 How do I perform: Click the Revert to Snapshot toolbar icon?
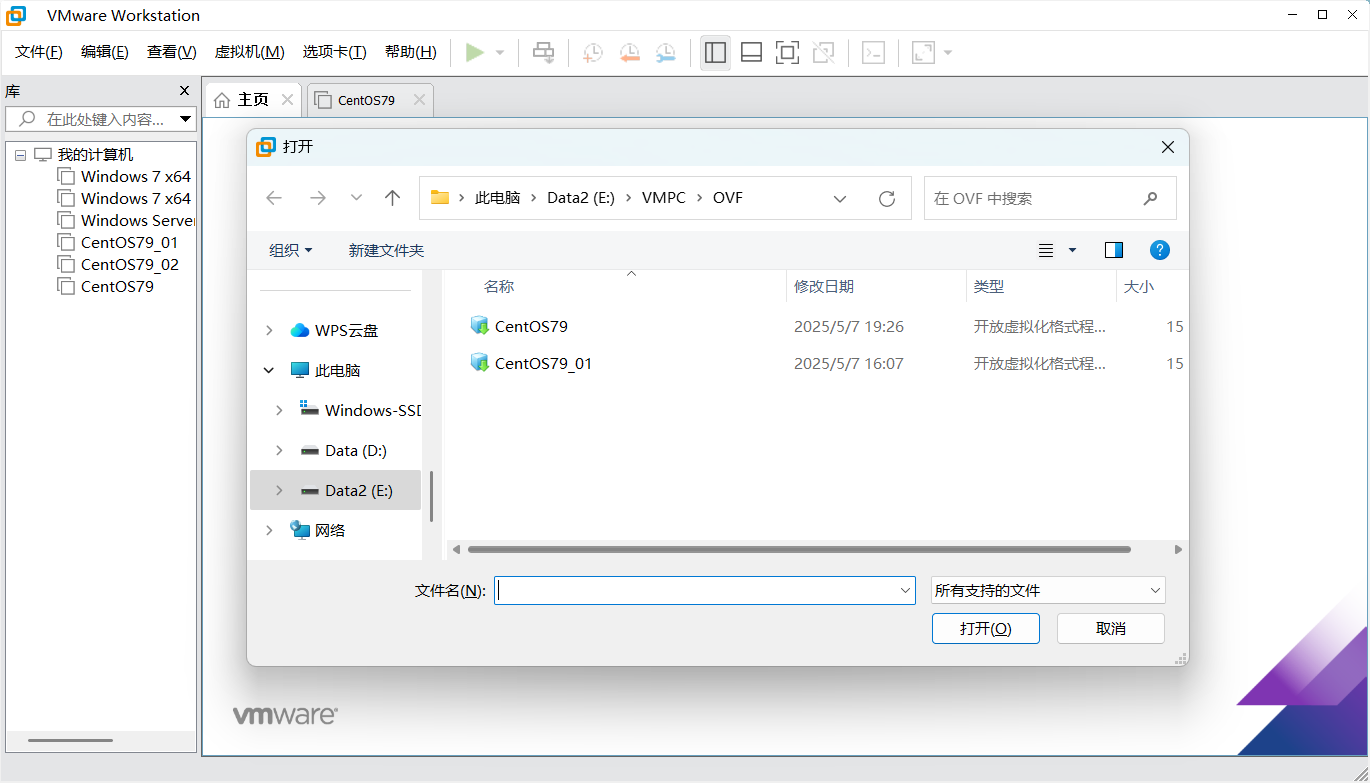(629, 53)
